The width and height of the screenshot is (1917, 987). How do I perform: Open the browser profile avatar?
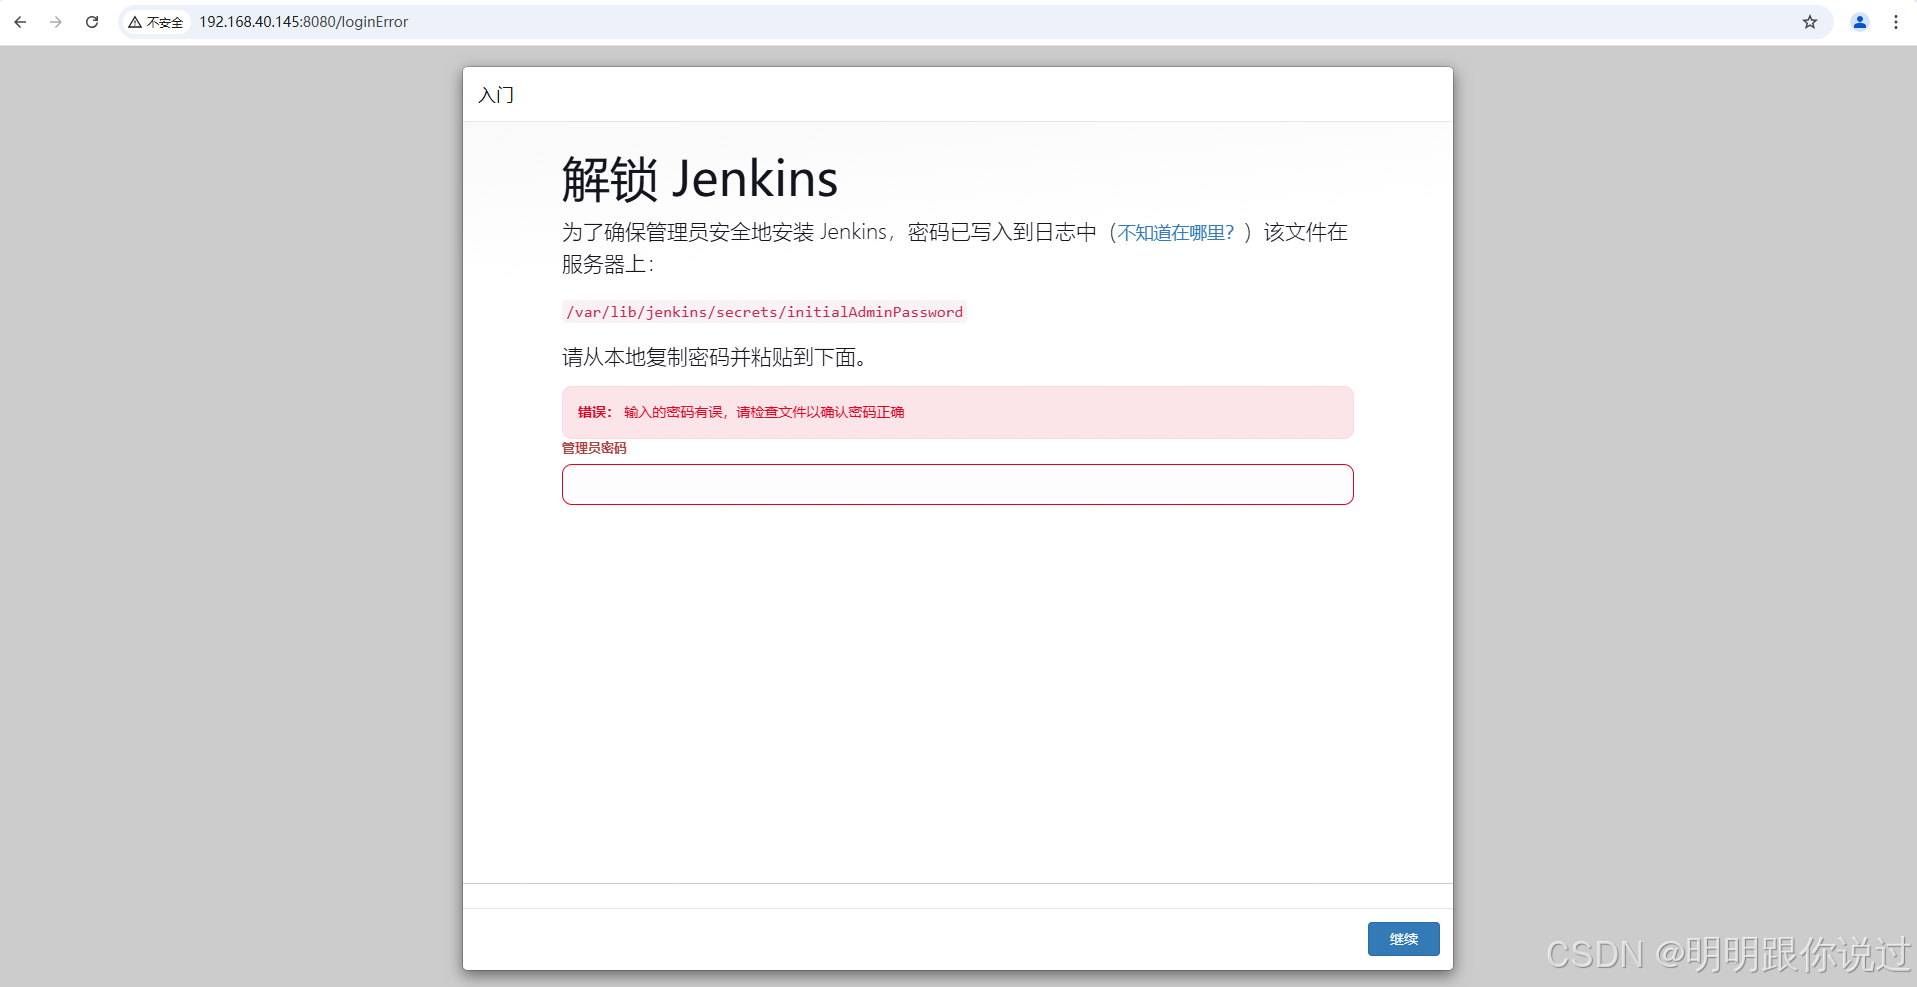click(1860, 22)
